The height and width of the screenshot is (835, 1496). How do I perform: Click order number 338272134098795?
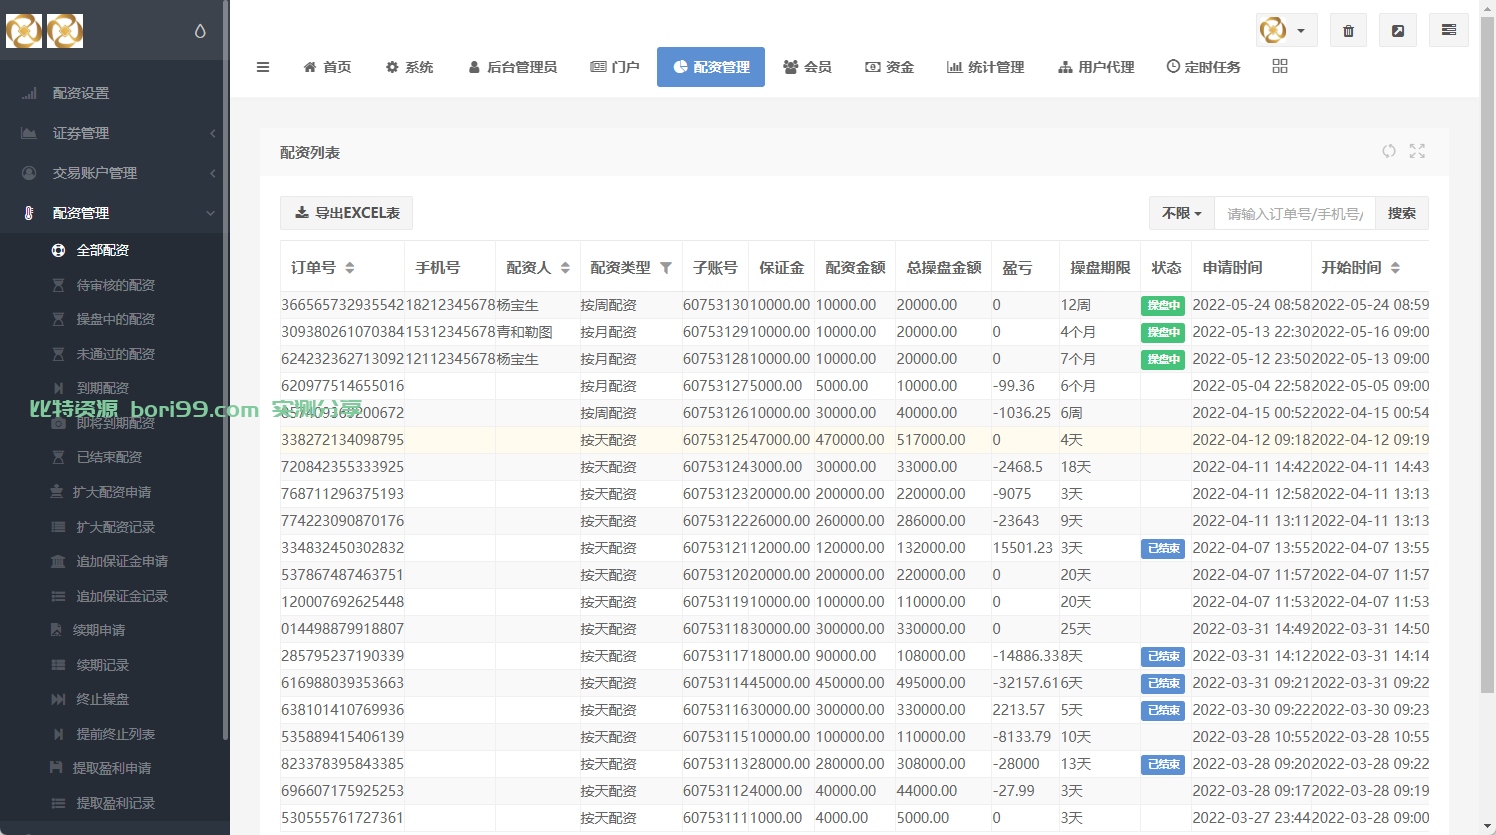pos(343,440)
